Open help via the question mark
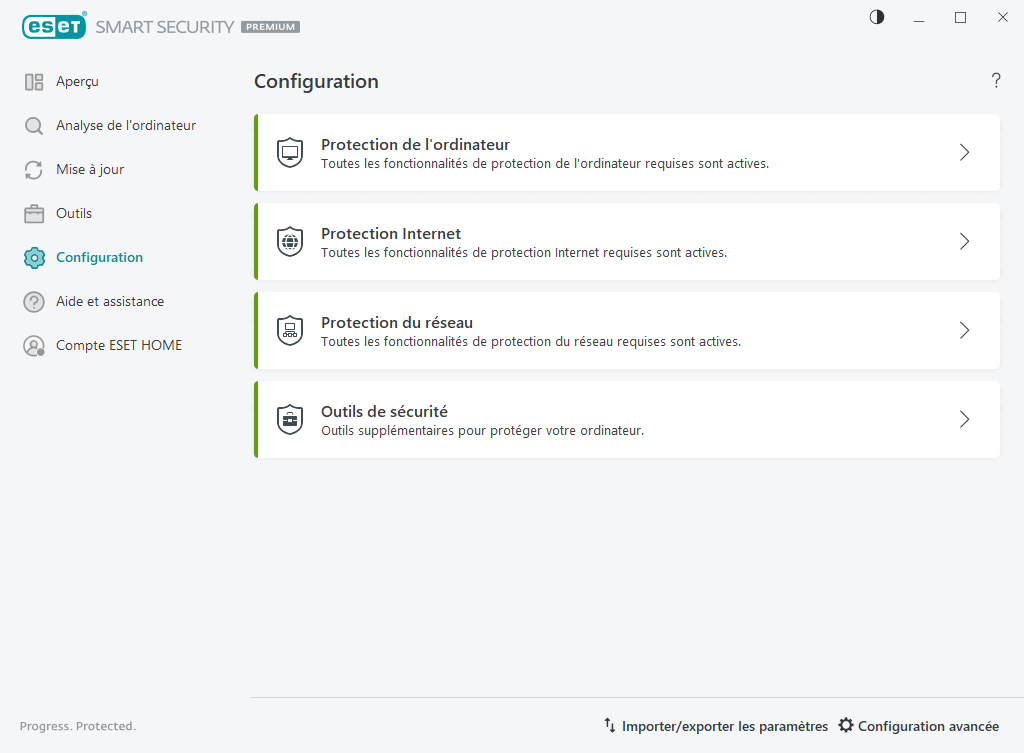 pyautogui.click(x=996, y=81)
